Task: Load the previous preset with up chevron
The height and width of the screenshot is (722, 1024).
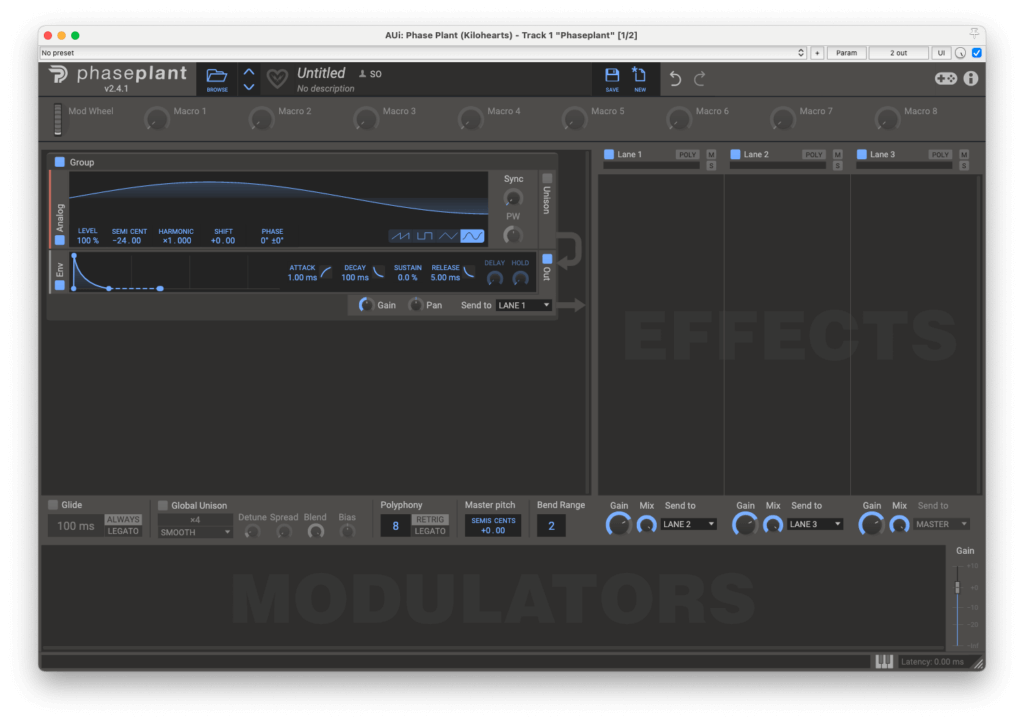Action: [x=249, y=72]
